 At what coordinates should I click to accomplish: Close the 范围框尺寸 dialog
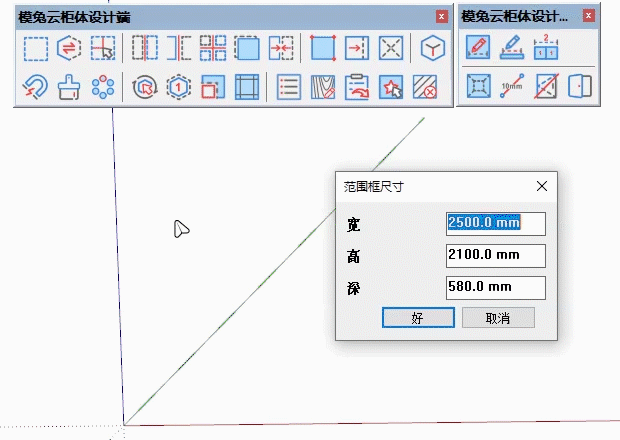pos(542,186)
